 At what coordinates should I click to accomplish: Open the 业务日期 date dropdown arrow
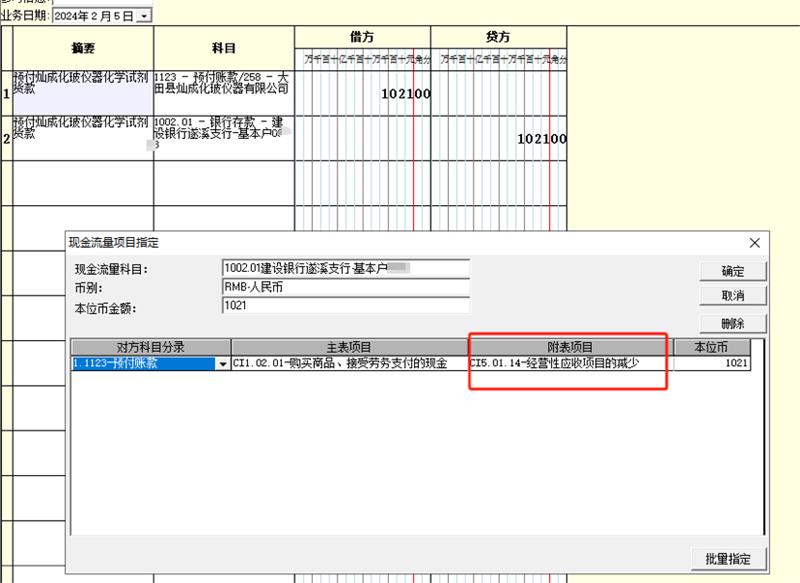click(146, 16)
